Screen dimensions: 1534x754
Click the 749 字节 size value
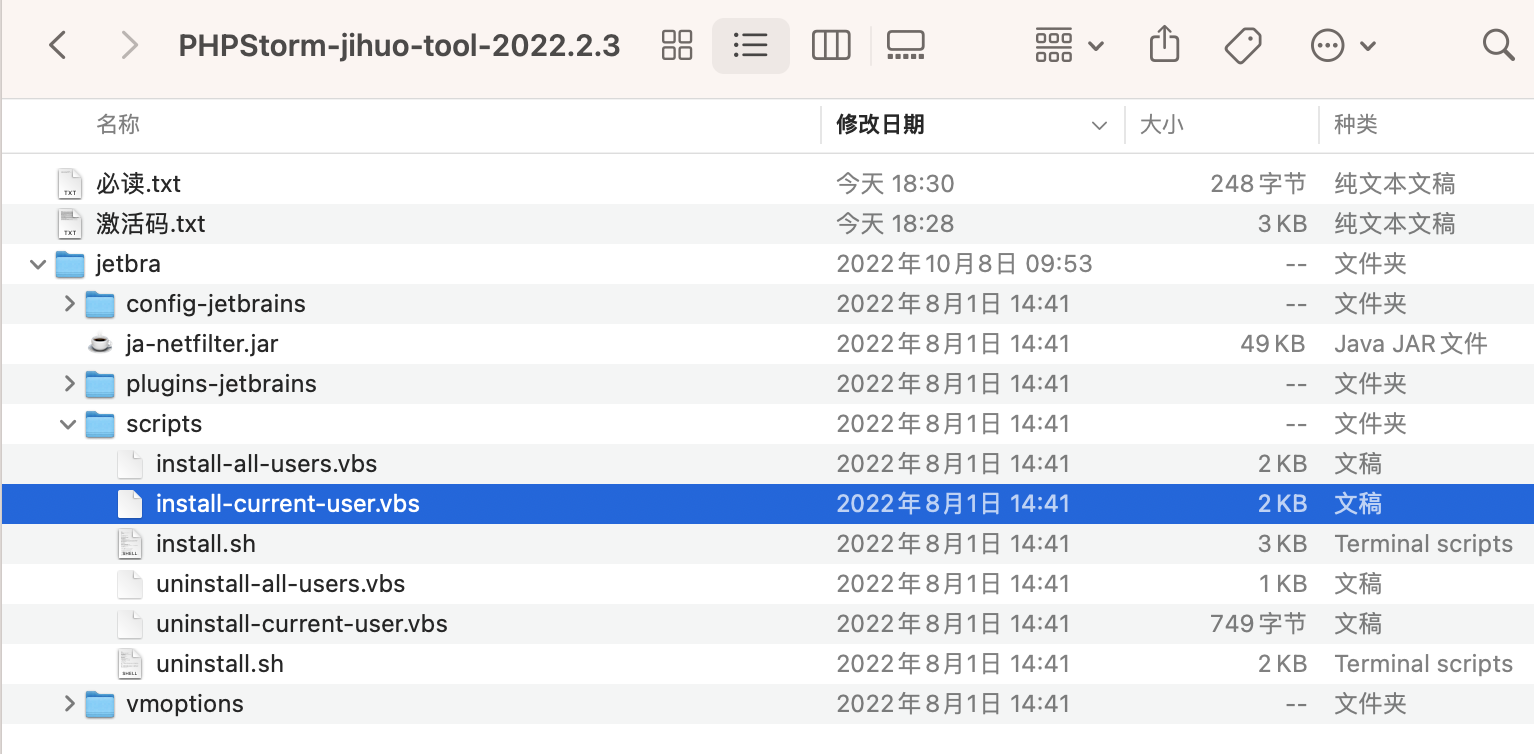[1258, 624]
